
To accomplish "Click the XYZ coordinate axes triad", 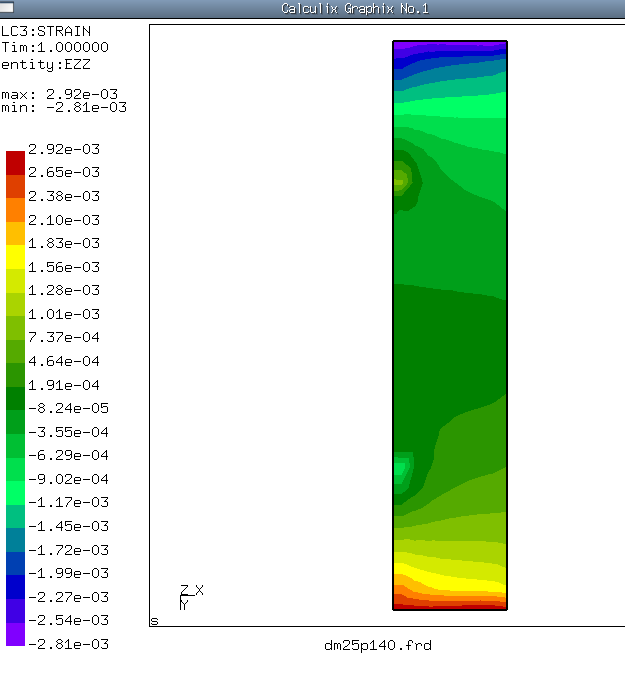I will click(191, 598).
